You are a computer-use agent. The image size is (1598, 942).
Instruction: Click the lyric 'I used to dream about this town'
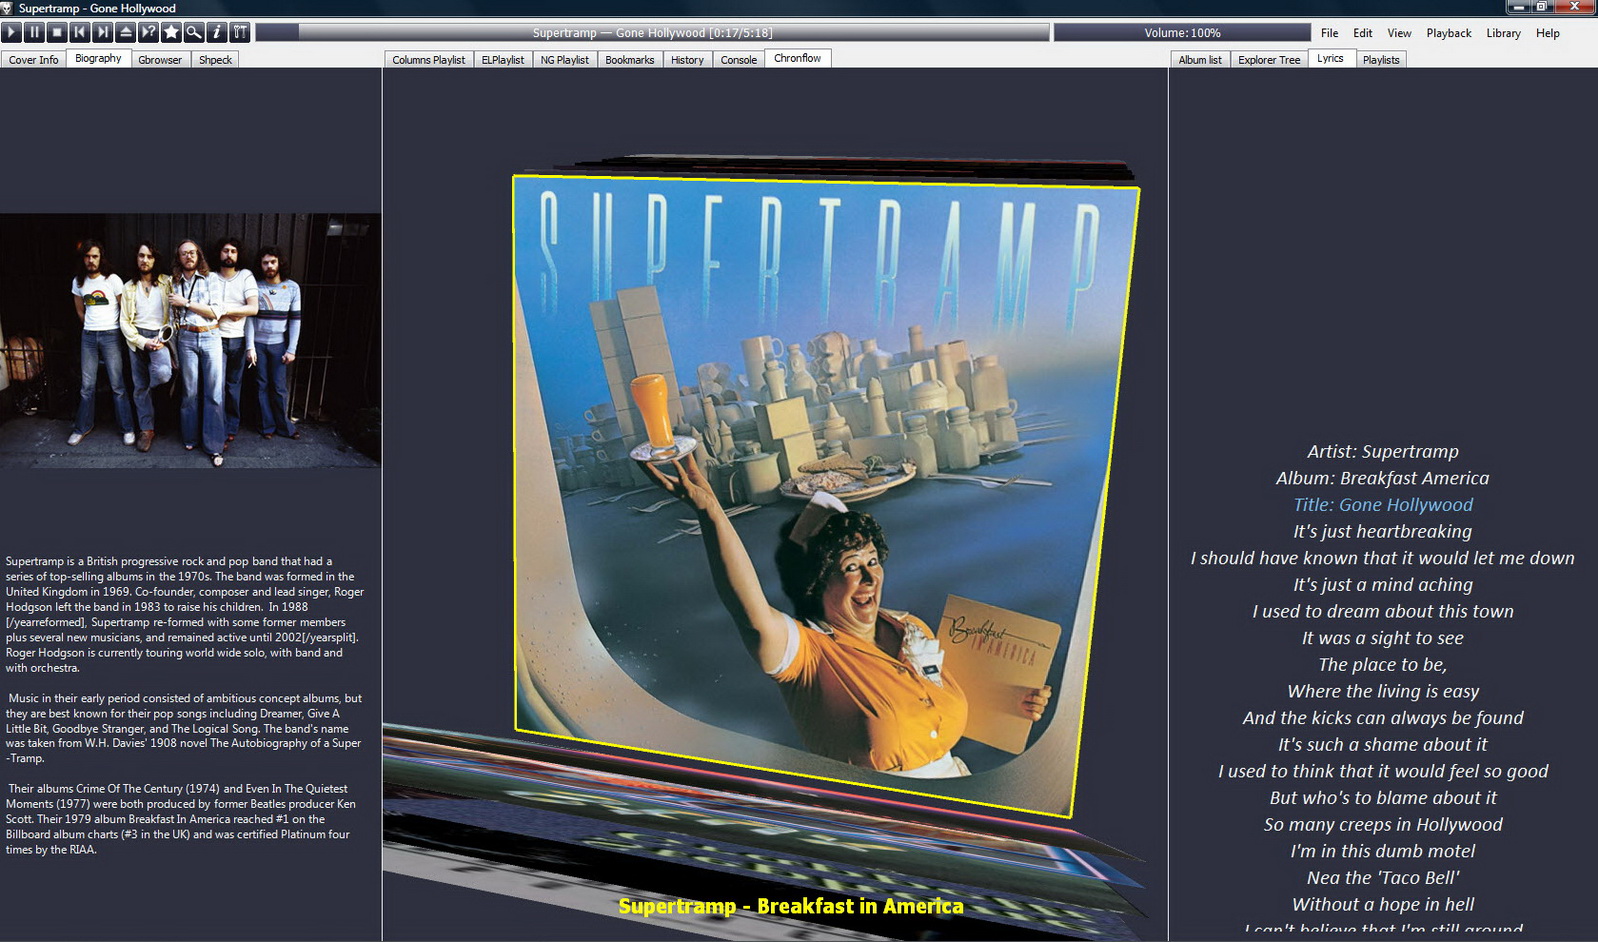point(1383,611)
